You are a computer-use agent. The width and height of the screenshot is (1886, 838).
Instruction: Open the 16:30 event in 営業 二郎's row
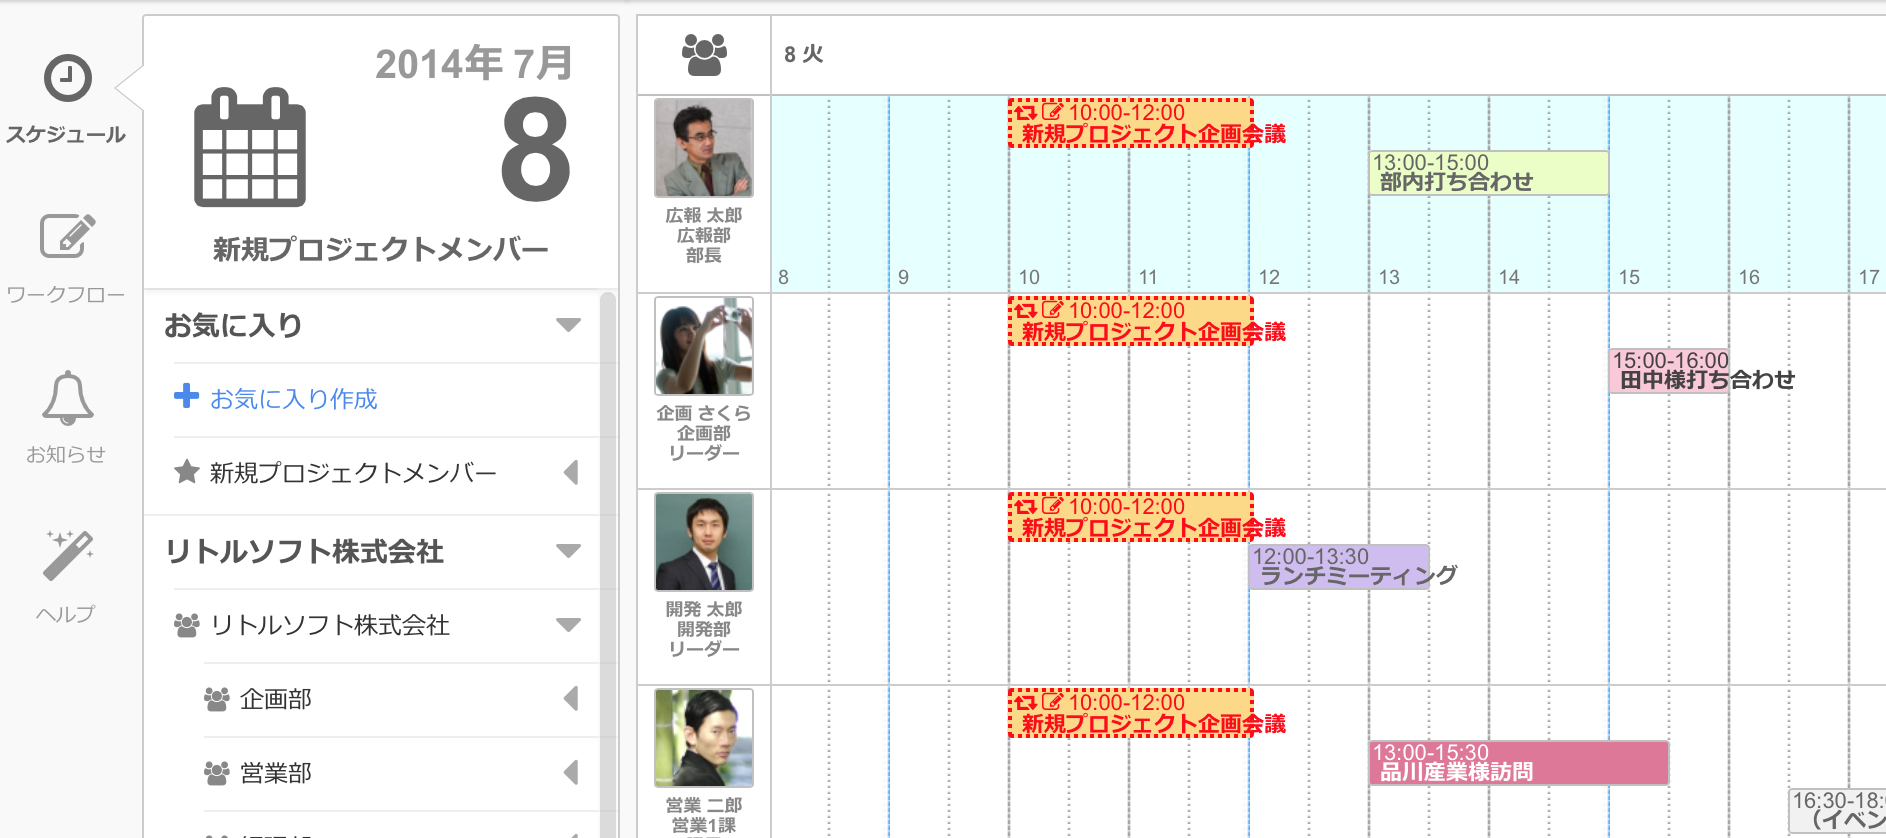coord(1838,811)
